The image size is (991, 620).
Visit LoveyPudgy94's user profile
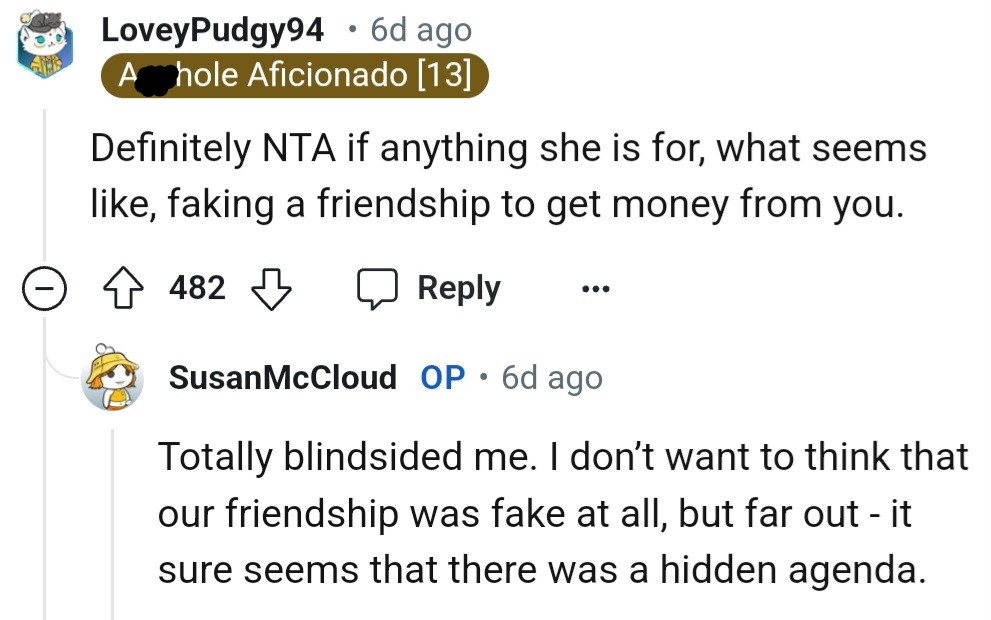pyautogui.click(x=212, y=31)
